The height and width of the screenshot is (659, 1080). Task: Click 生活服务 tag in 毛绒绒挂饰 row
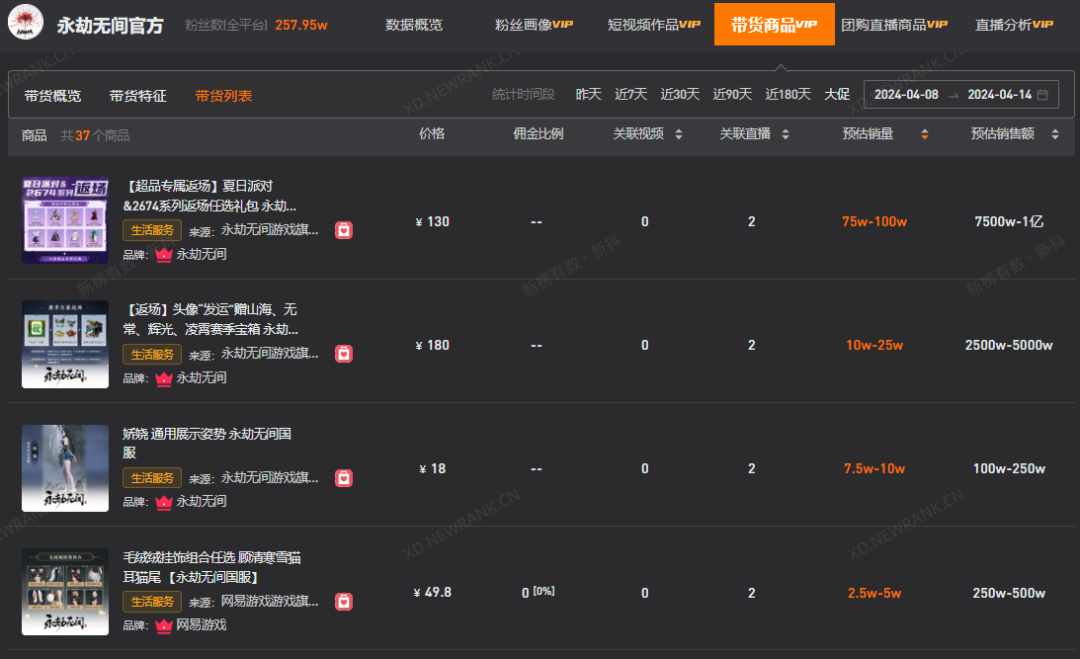(x=152, y=602)
